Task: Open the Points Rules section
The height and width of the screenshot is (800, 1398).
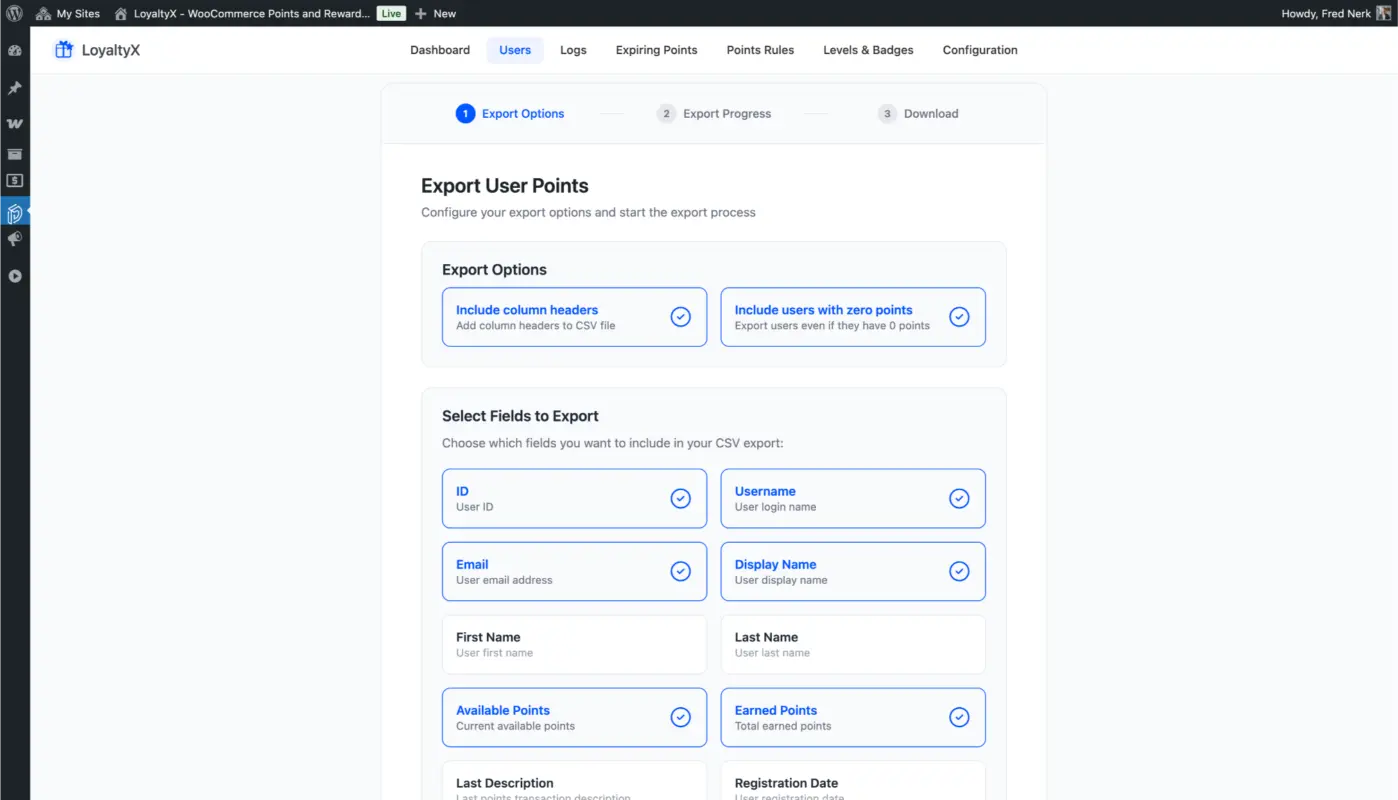Action: (x=760, y=49)
